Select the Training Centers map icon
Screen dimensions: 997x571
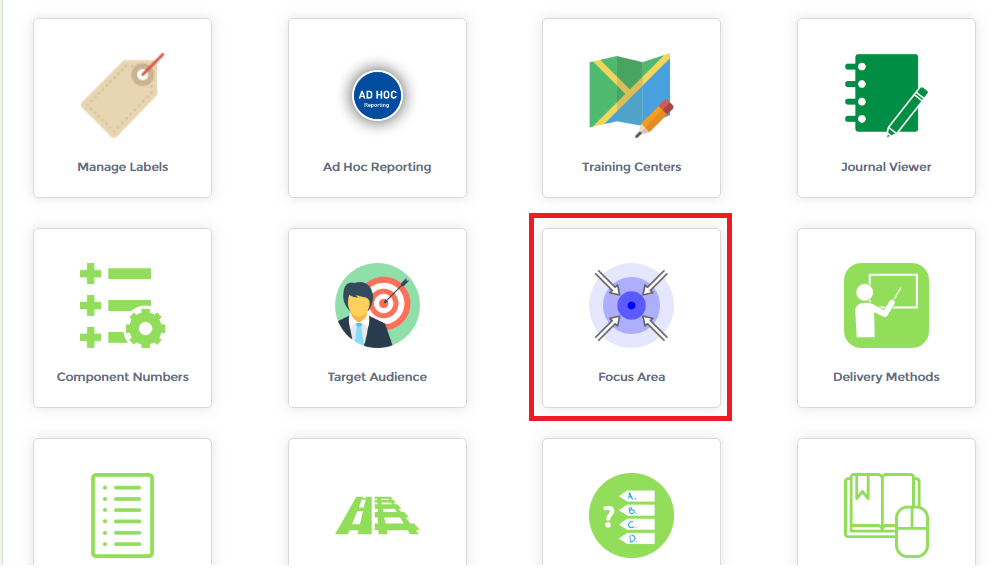click(x=631, y=95)
